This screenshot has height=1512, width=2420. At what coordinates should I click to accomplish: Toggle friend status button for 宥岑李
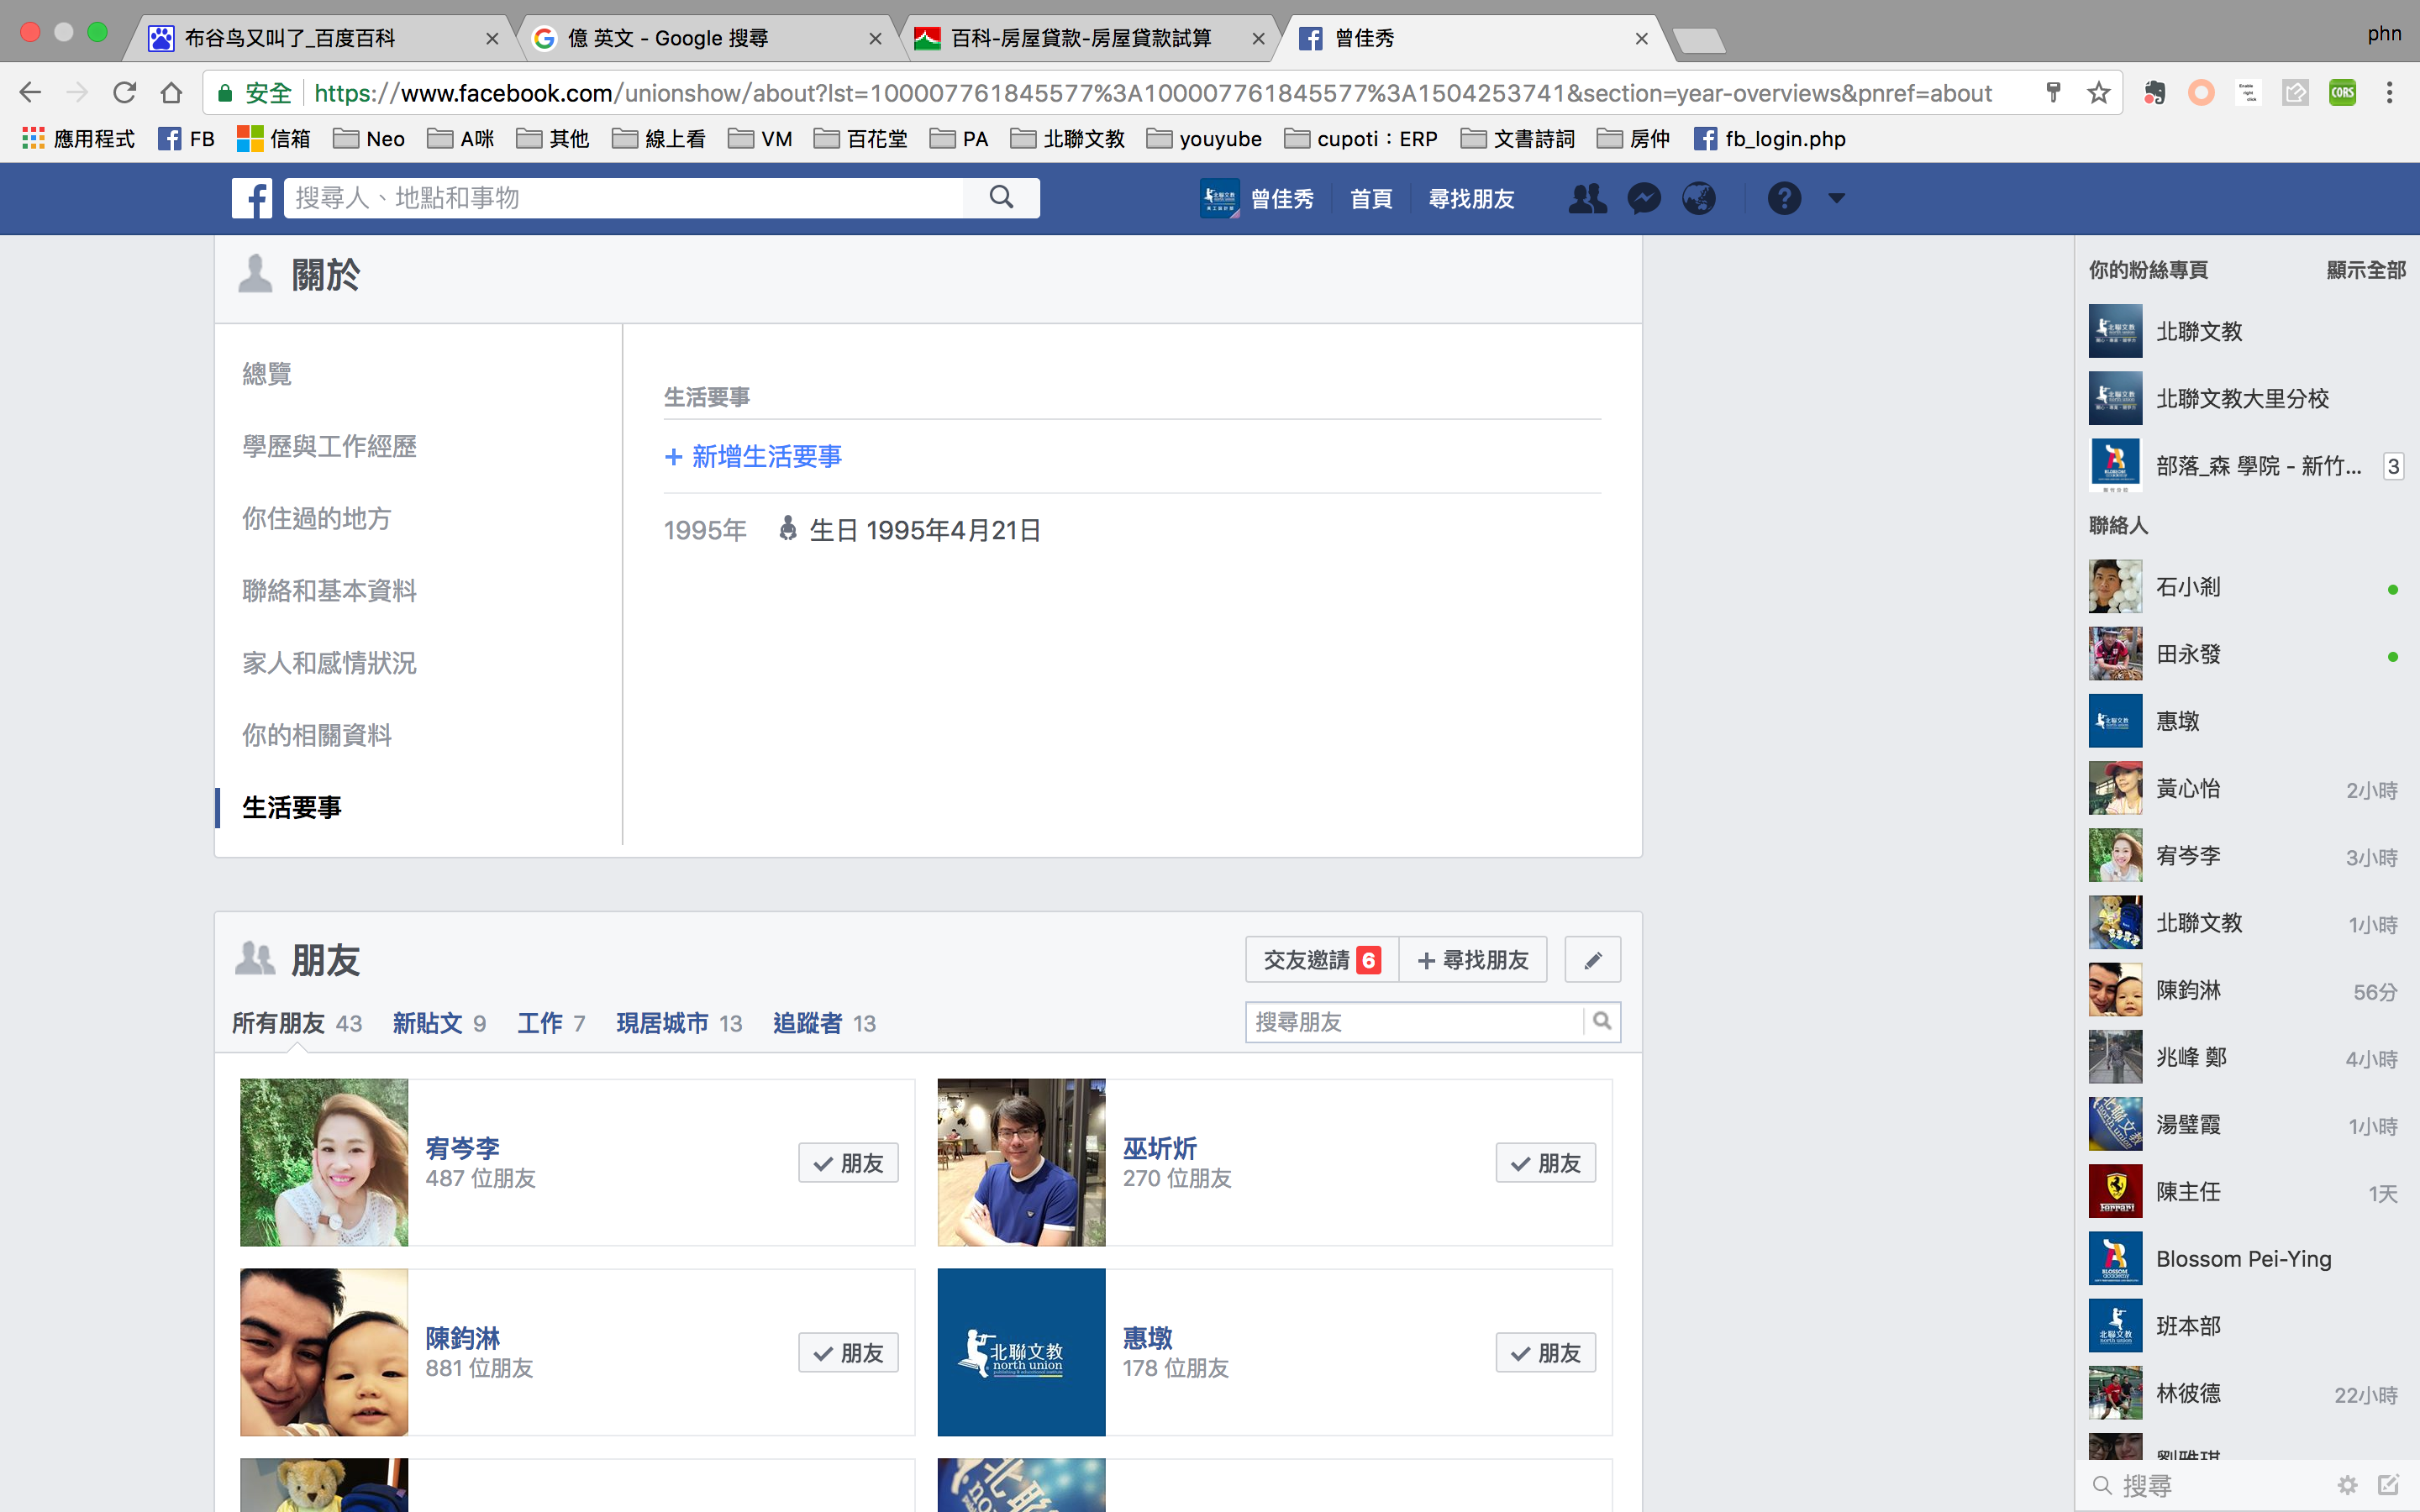point(848,1163)
